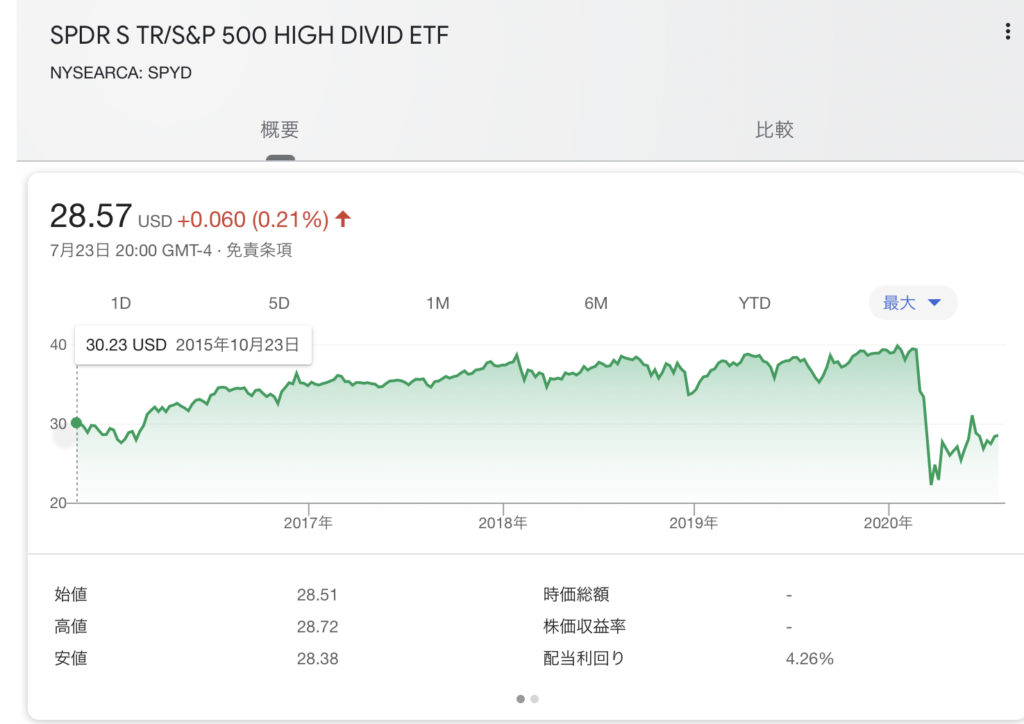Click the first pagination dot
The width and height of the screenshot is (1024, 724).
520,699
